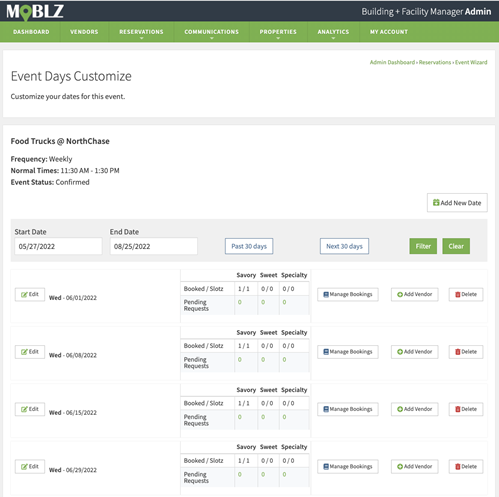Click the calendar icon in Add New Date
Image resolution: width=499 pixels, height=497 pixels.
(436, 202)
